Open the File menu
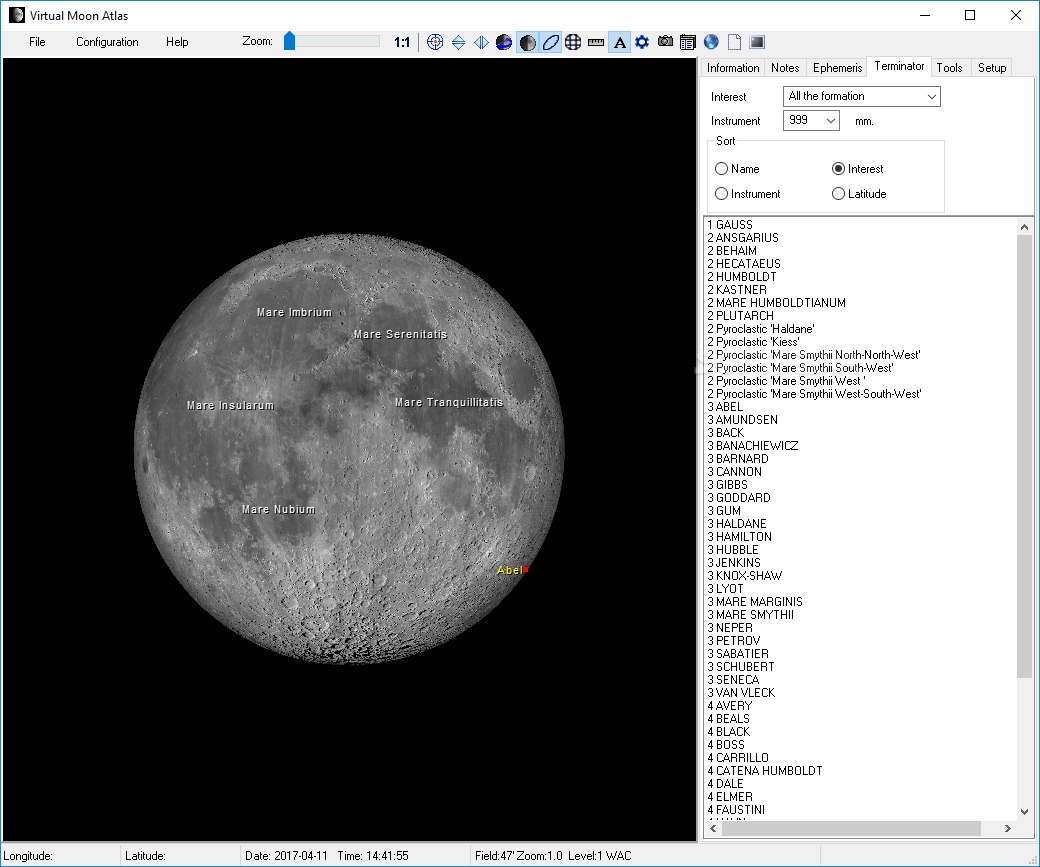The width and height of the screenshot is (1040, 867). tap(37, 42)
